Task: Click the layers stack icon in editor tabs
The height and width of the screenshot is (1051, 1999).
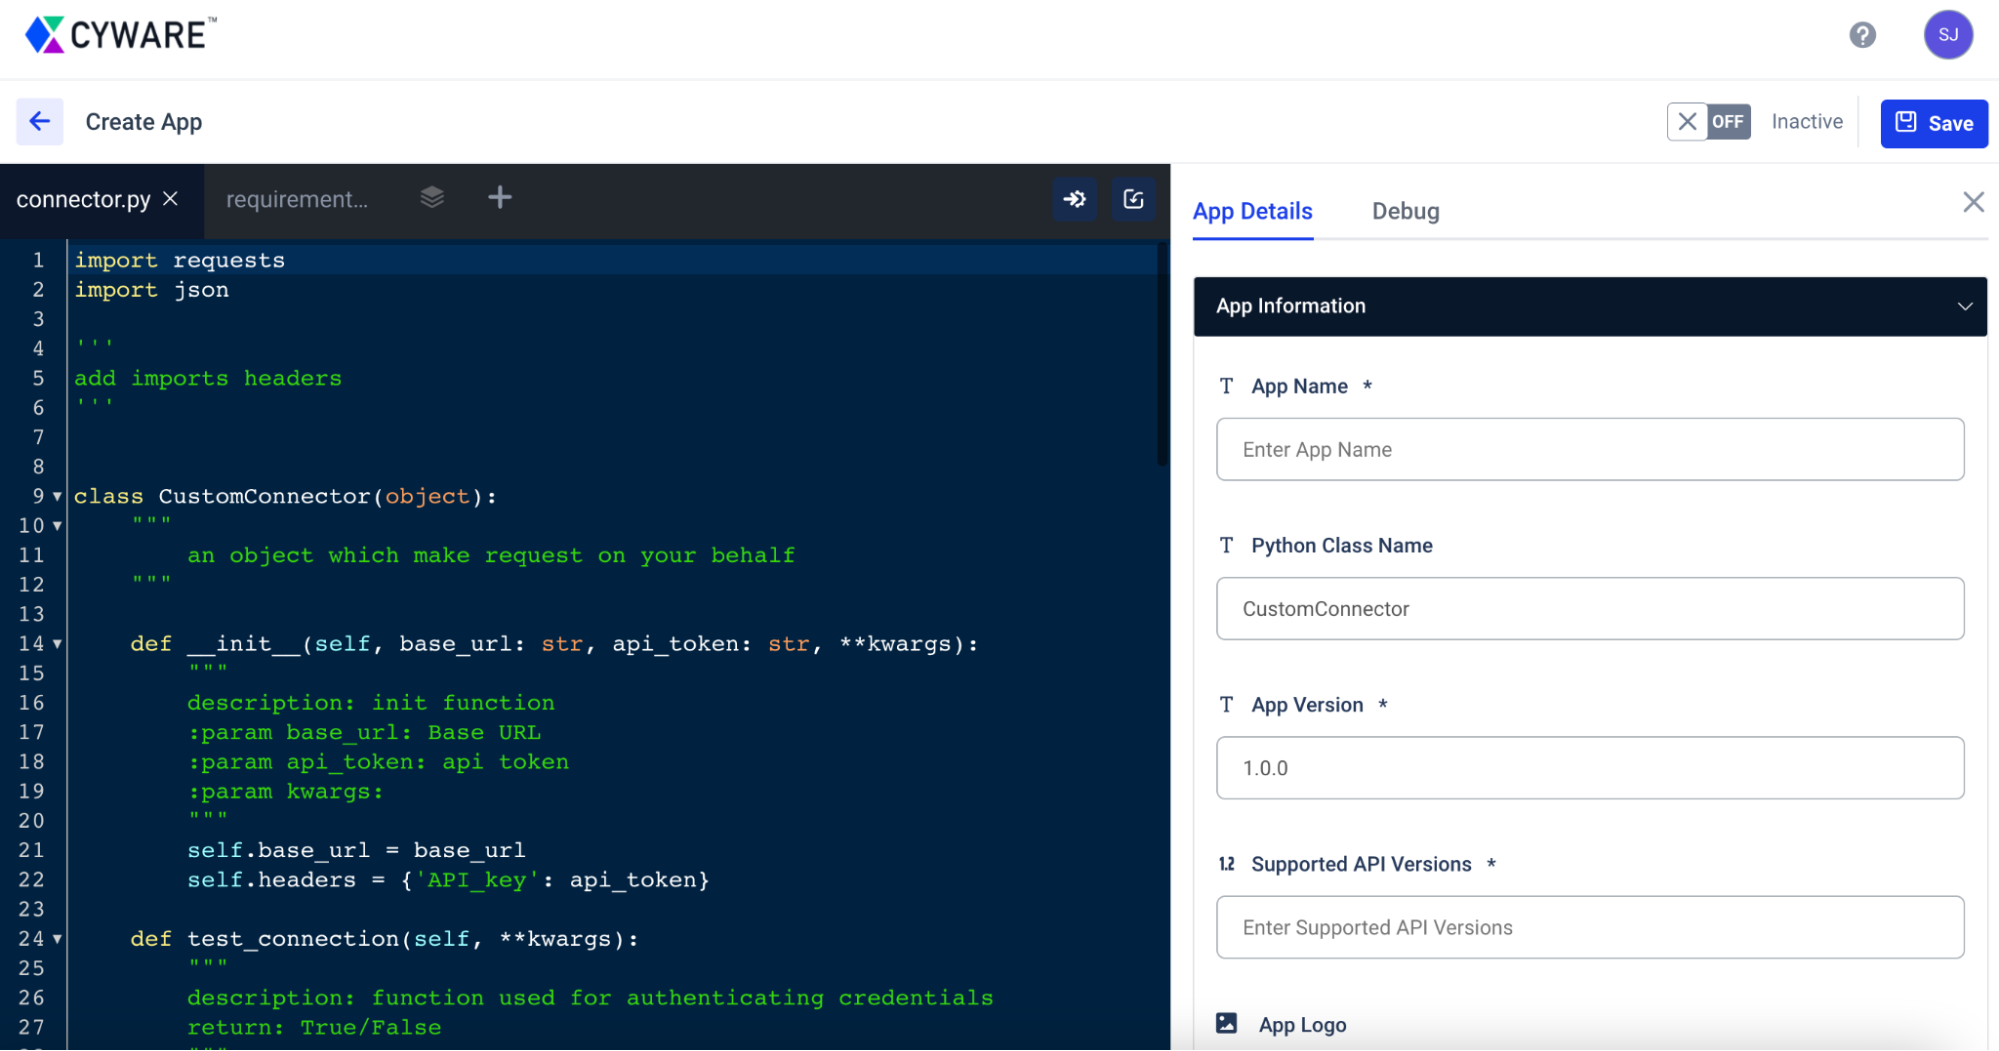Action: 432,198
